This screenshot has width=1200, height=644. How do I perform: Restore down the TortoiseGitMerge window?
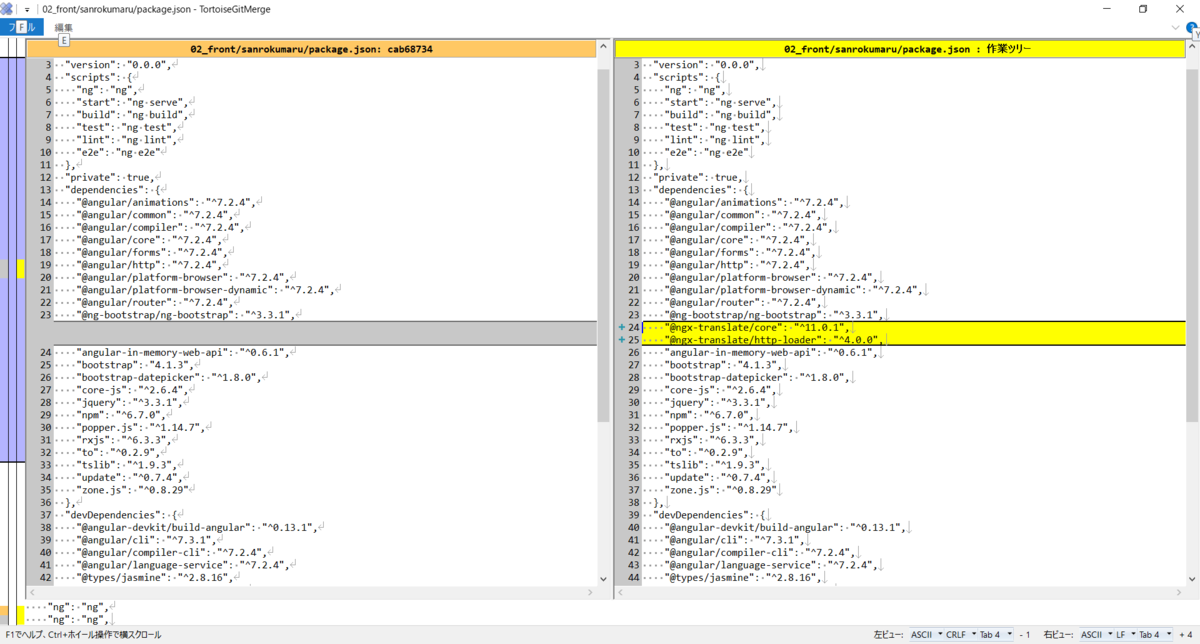(x=1143, y=9)
